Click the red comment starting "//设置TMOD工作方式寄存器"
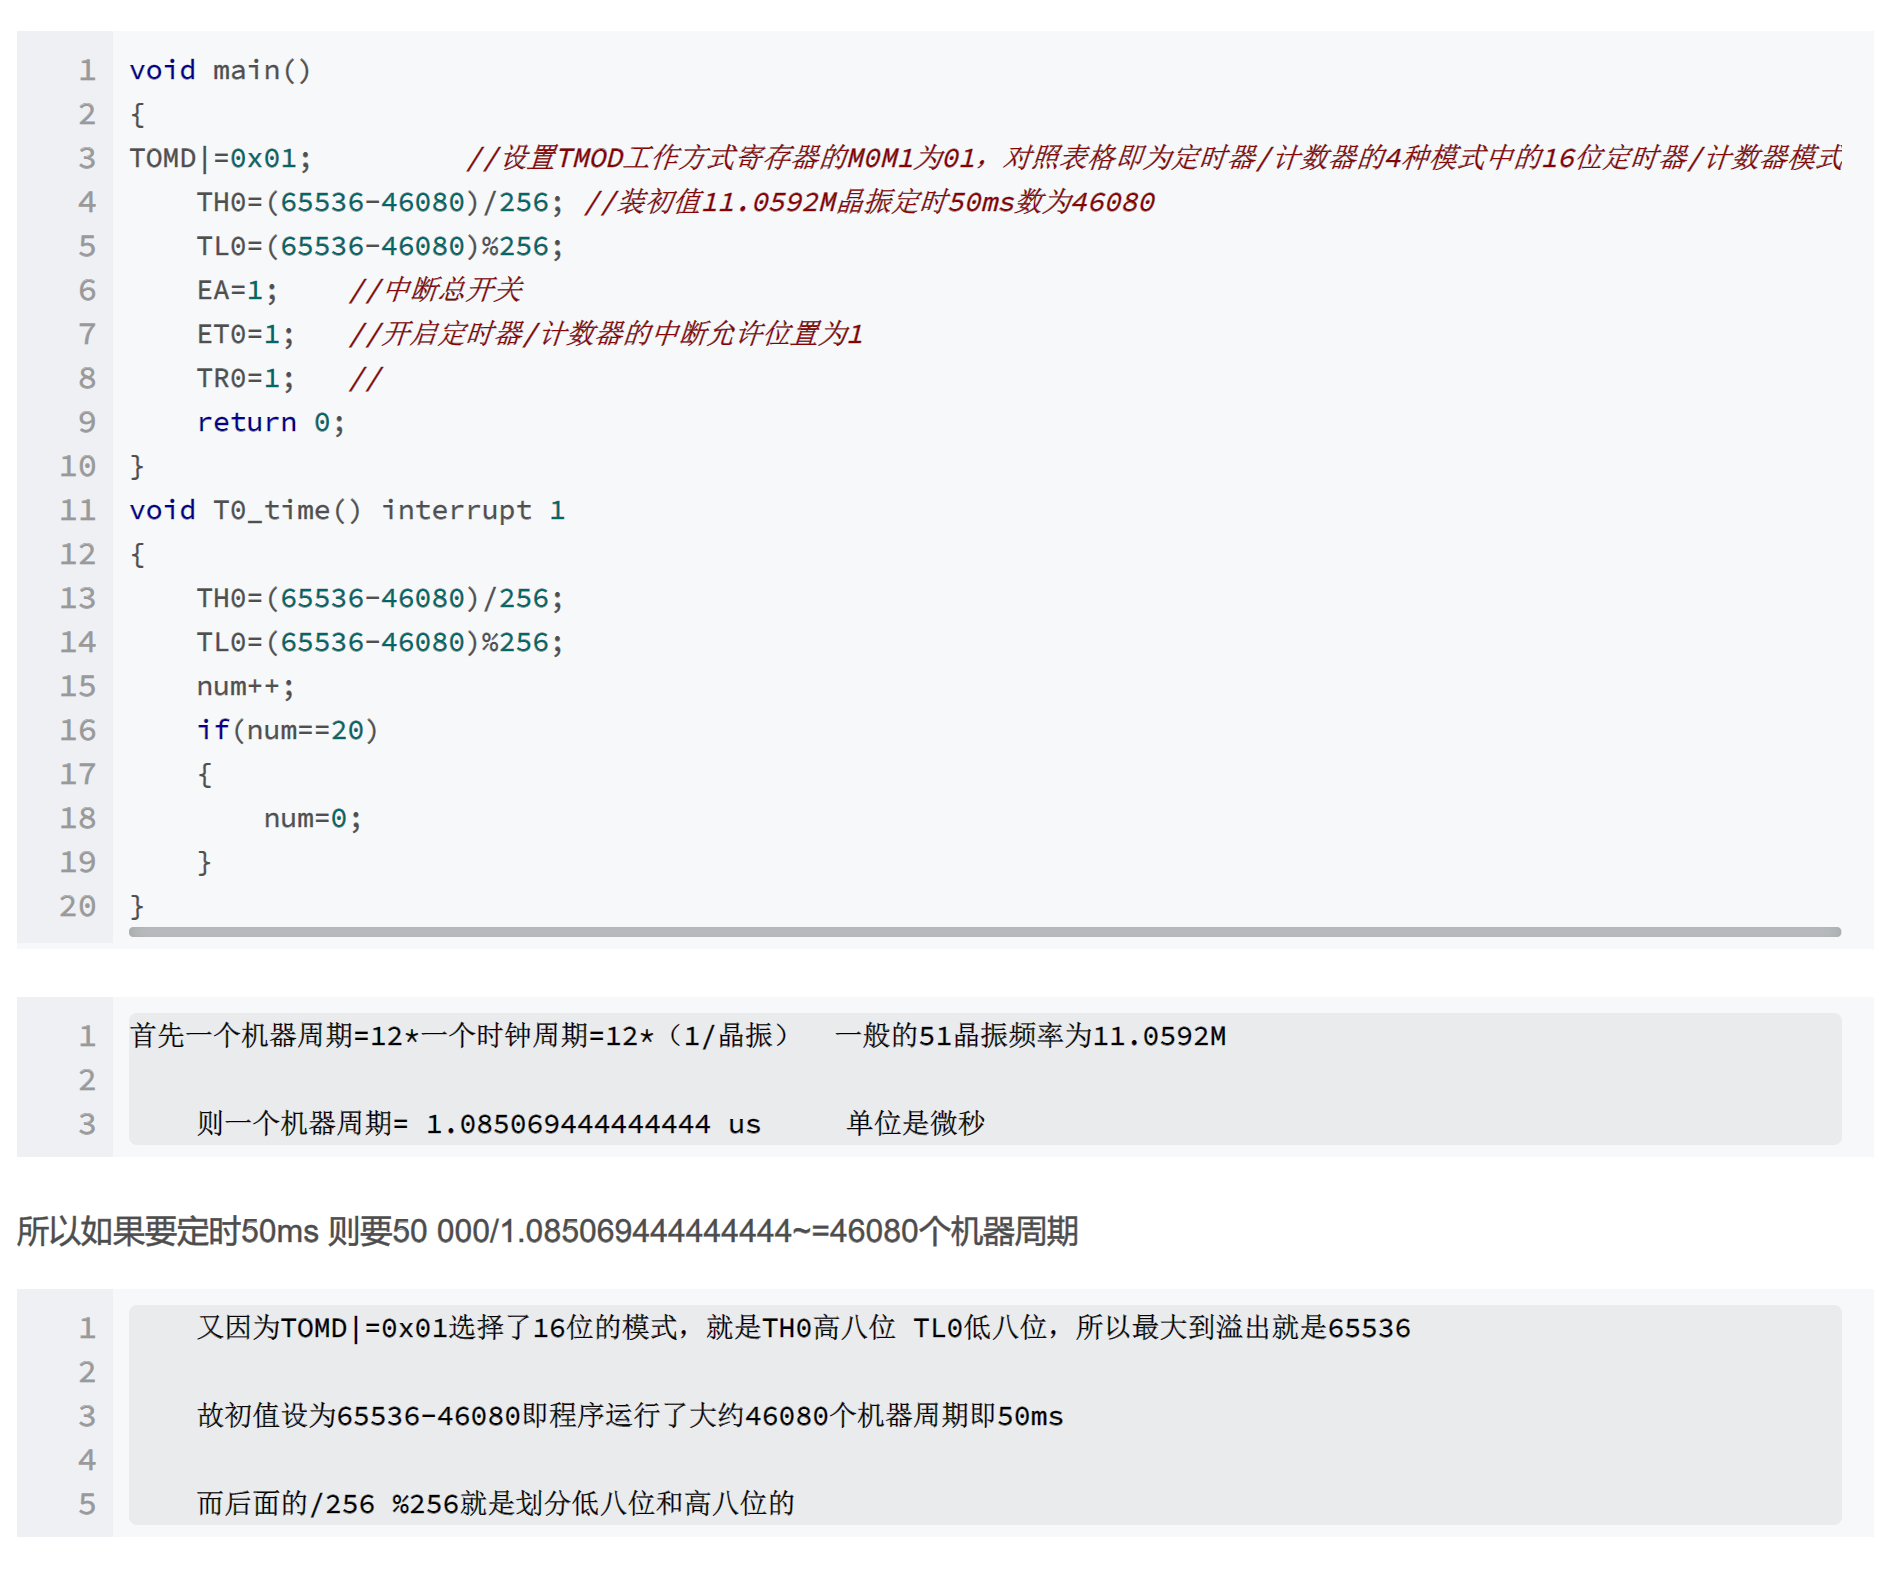 tap(1153, 158)
